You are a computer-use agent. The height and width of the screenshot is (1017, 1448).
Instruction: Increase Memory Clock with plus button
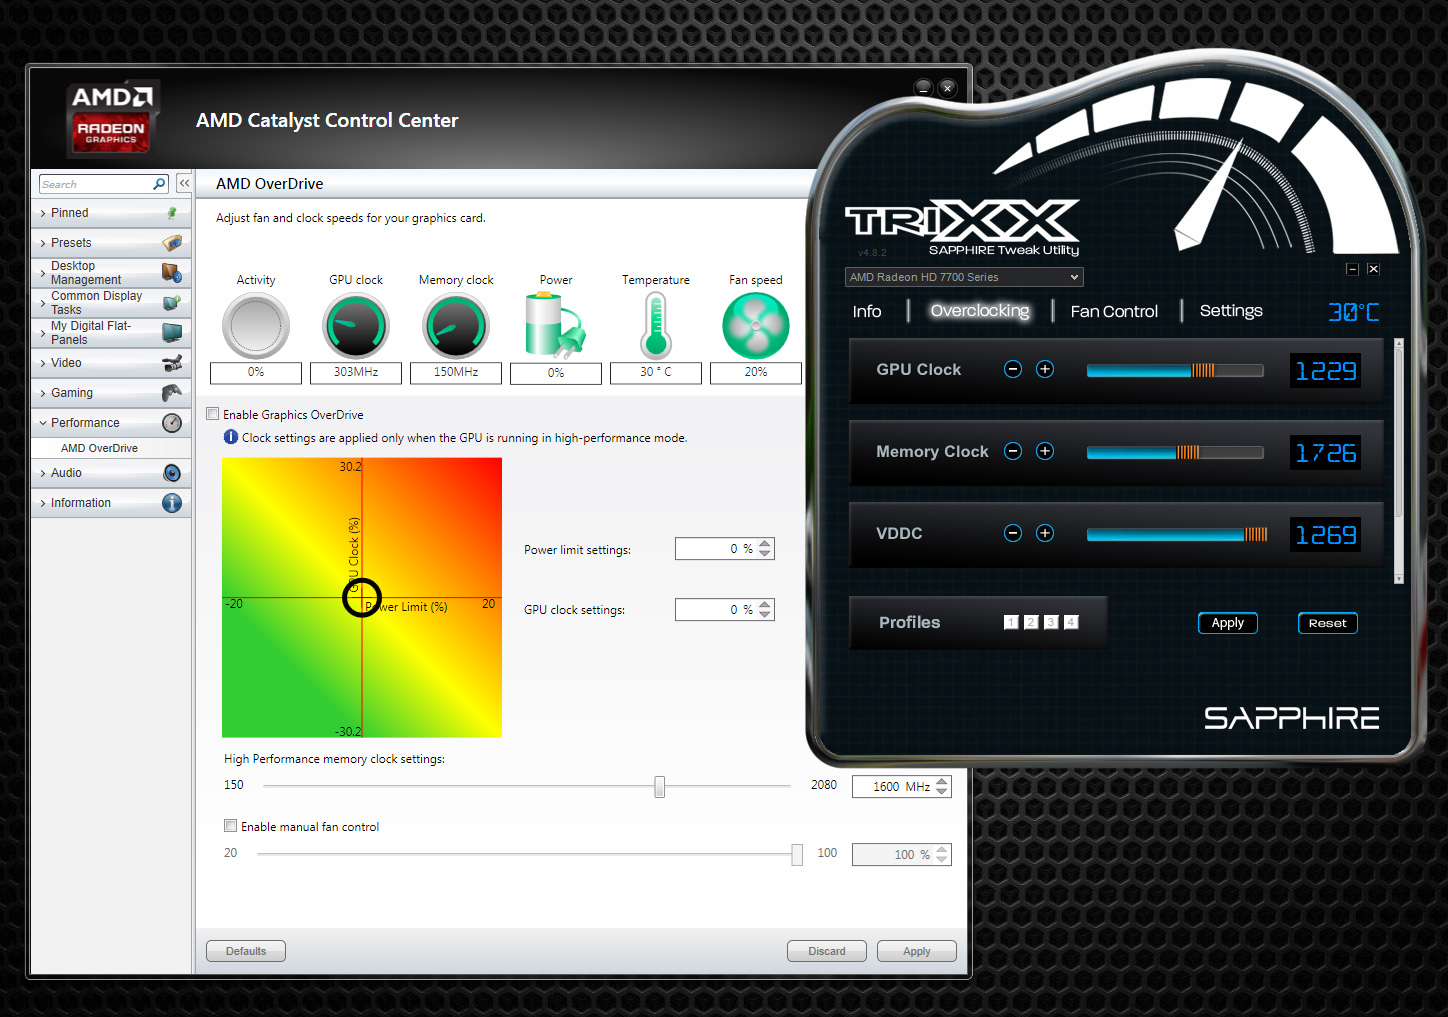[1045, 451]
